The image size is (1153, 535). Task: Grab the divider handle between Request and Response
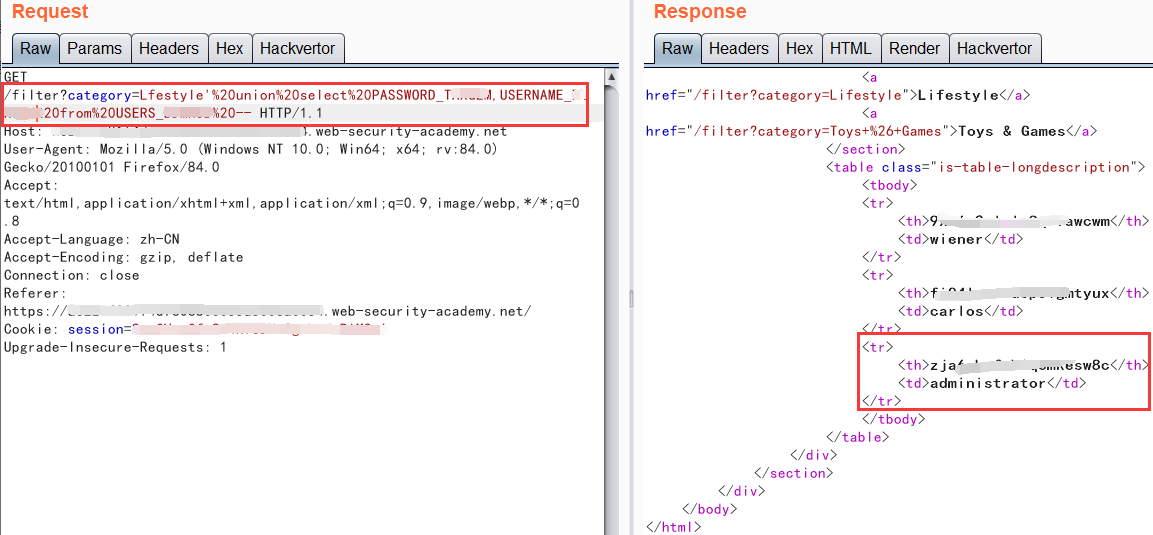630,298
